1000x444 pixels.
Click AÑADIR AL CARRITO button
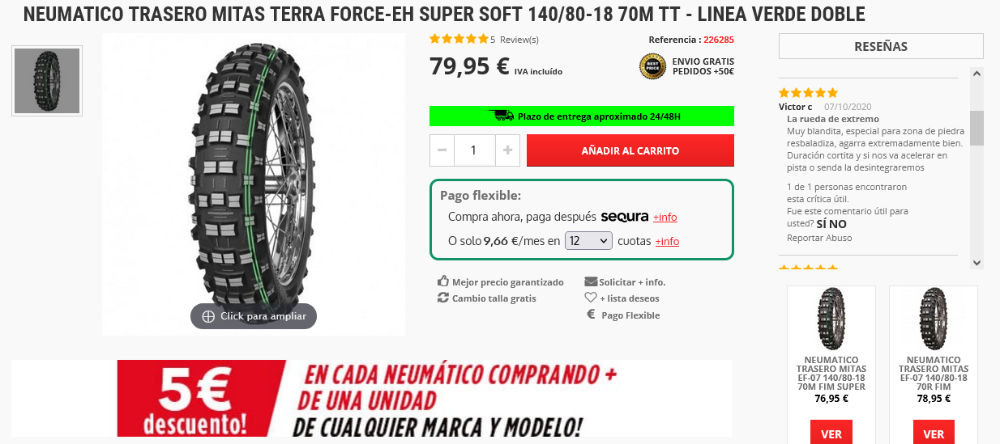point(630,151)
